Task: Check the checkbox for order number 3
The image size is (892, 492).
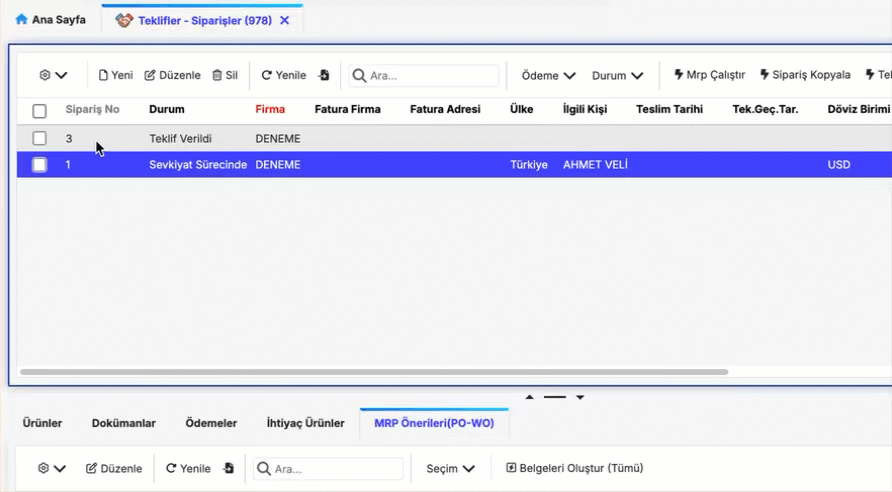Action: click(39, 138)
